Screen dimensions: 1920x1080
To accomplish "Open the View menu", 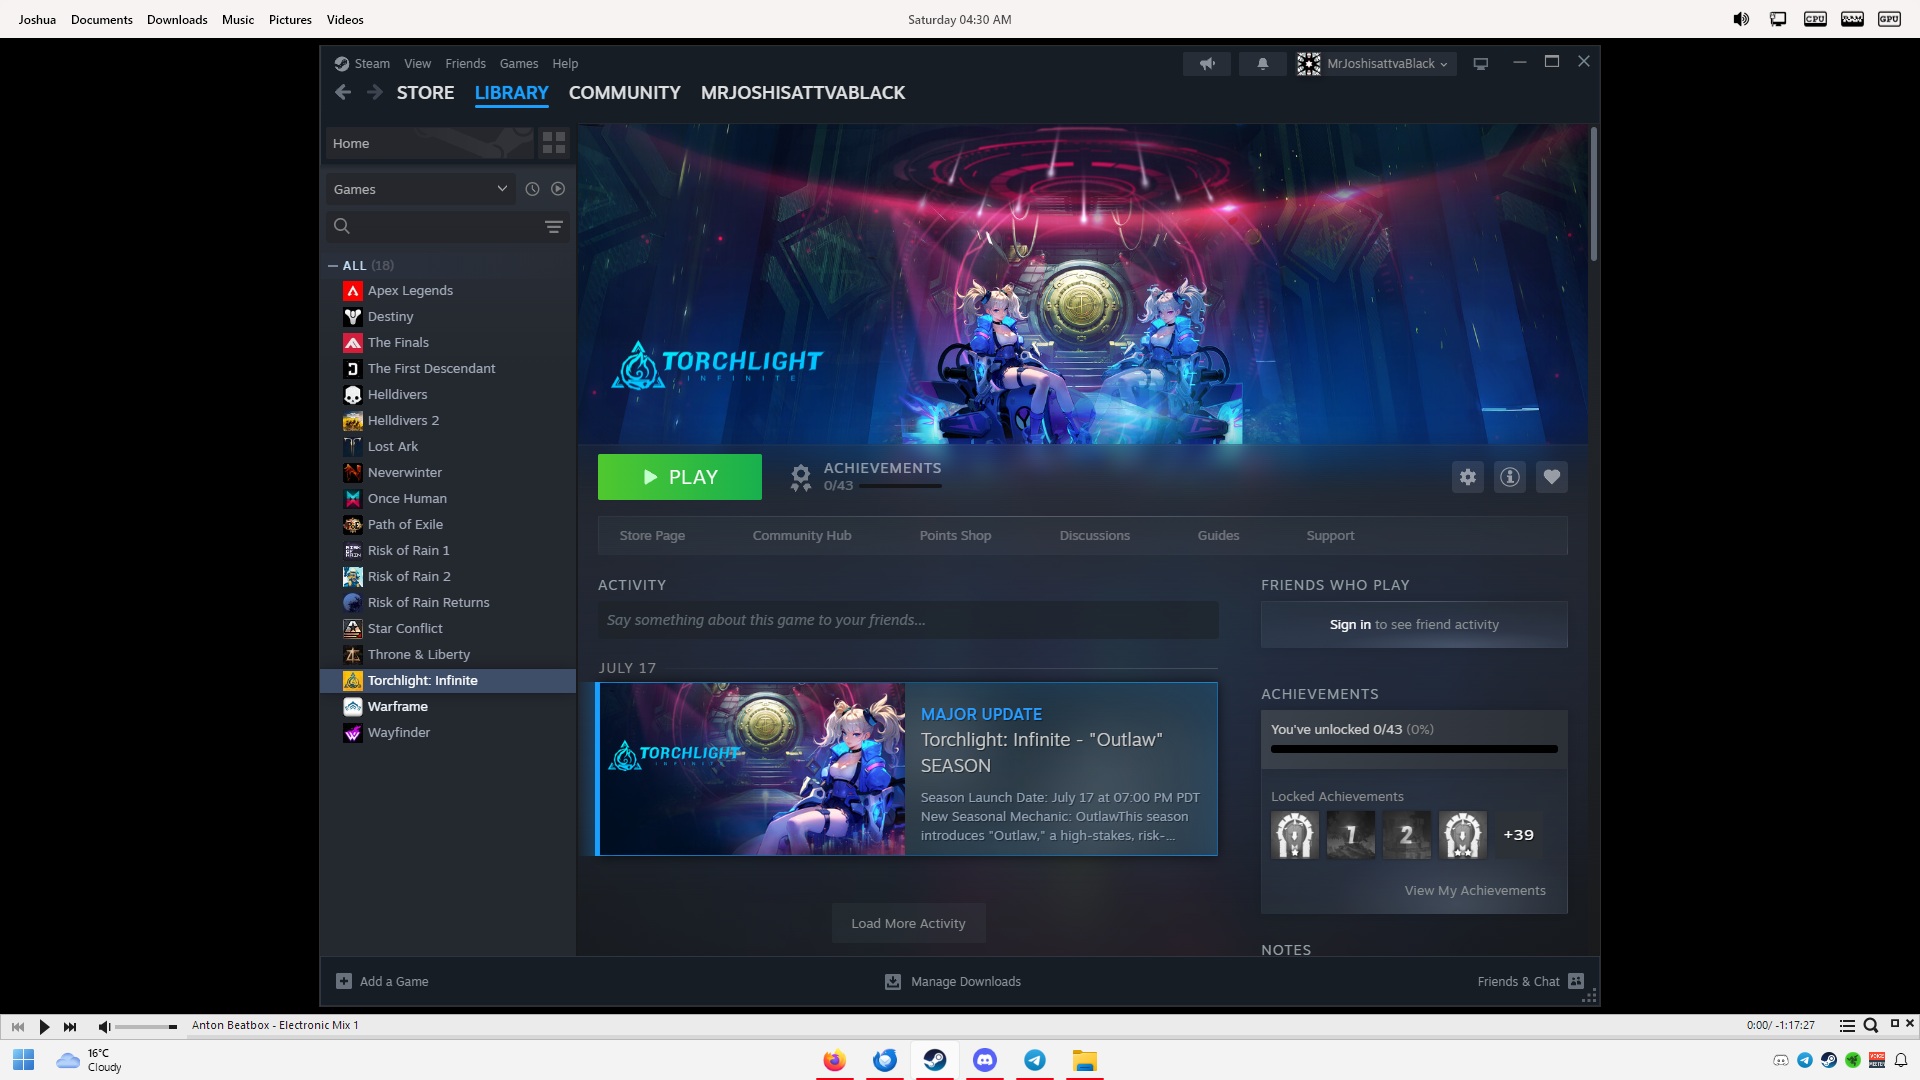I will click(x=417, y=63).
